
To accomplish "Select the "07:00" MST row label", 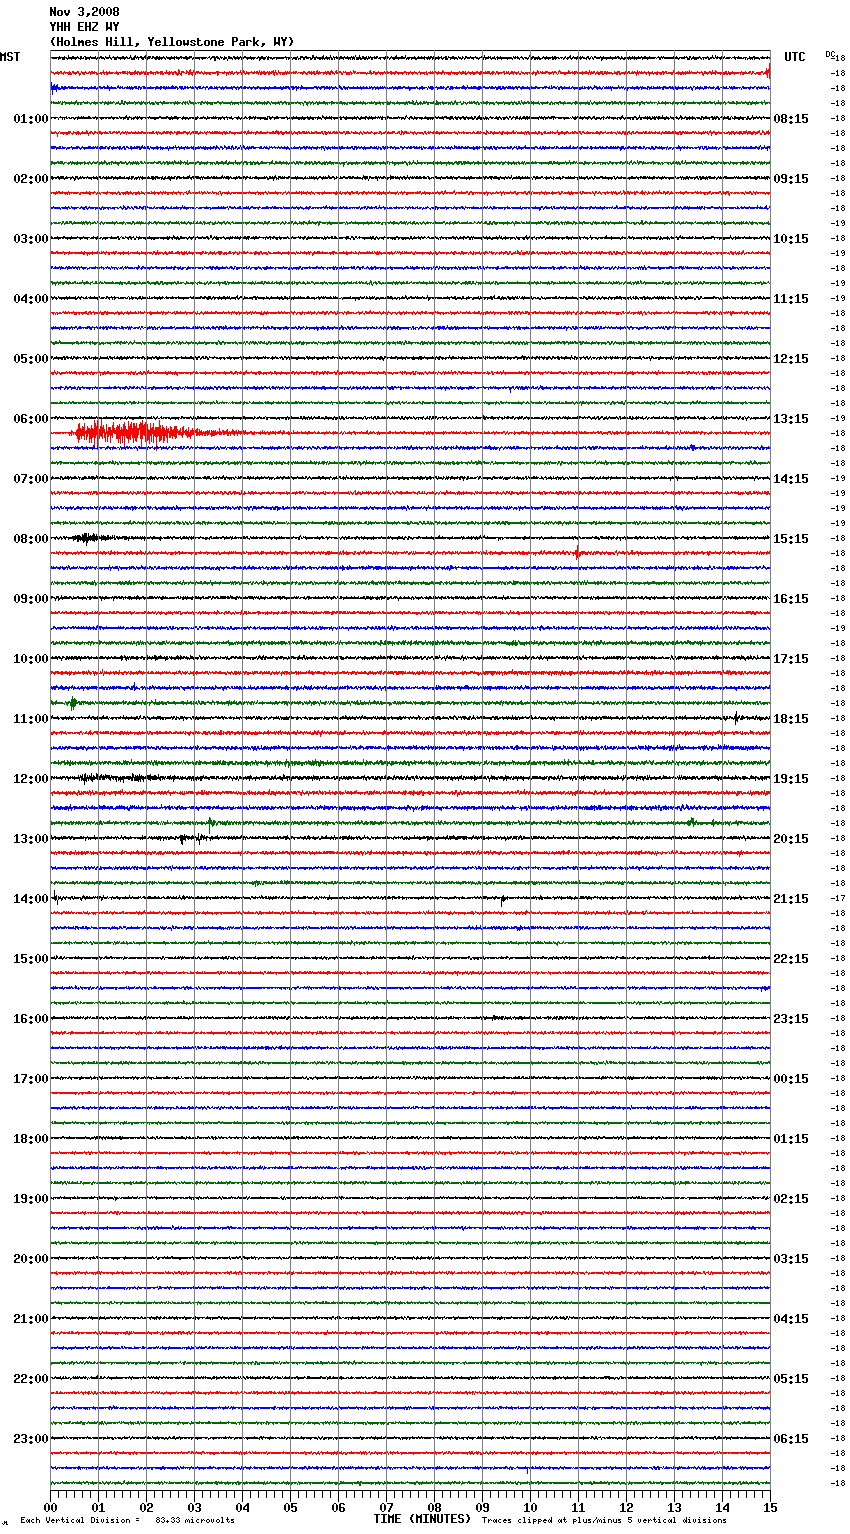I will pos(31,479).
